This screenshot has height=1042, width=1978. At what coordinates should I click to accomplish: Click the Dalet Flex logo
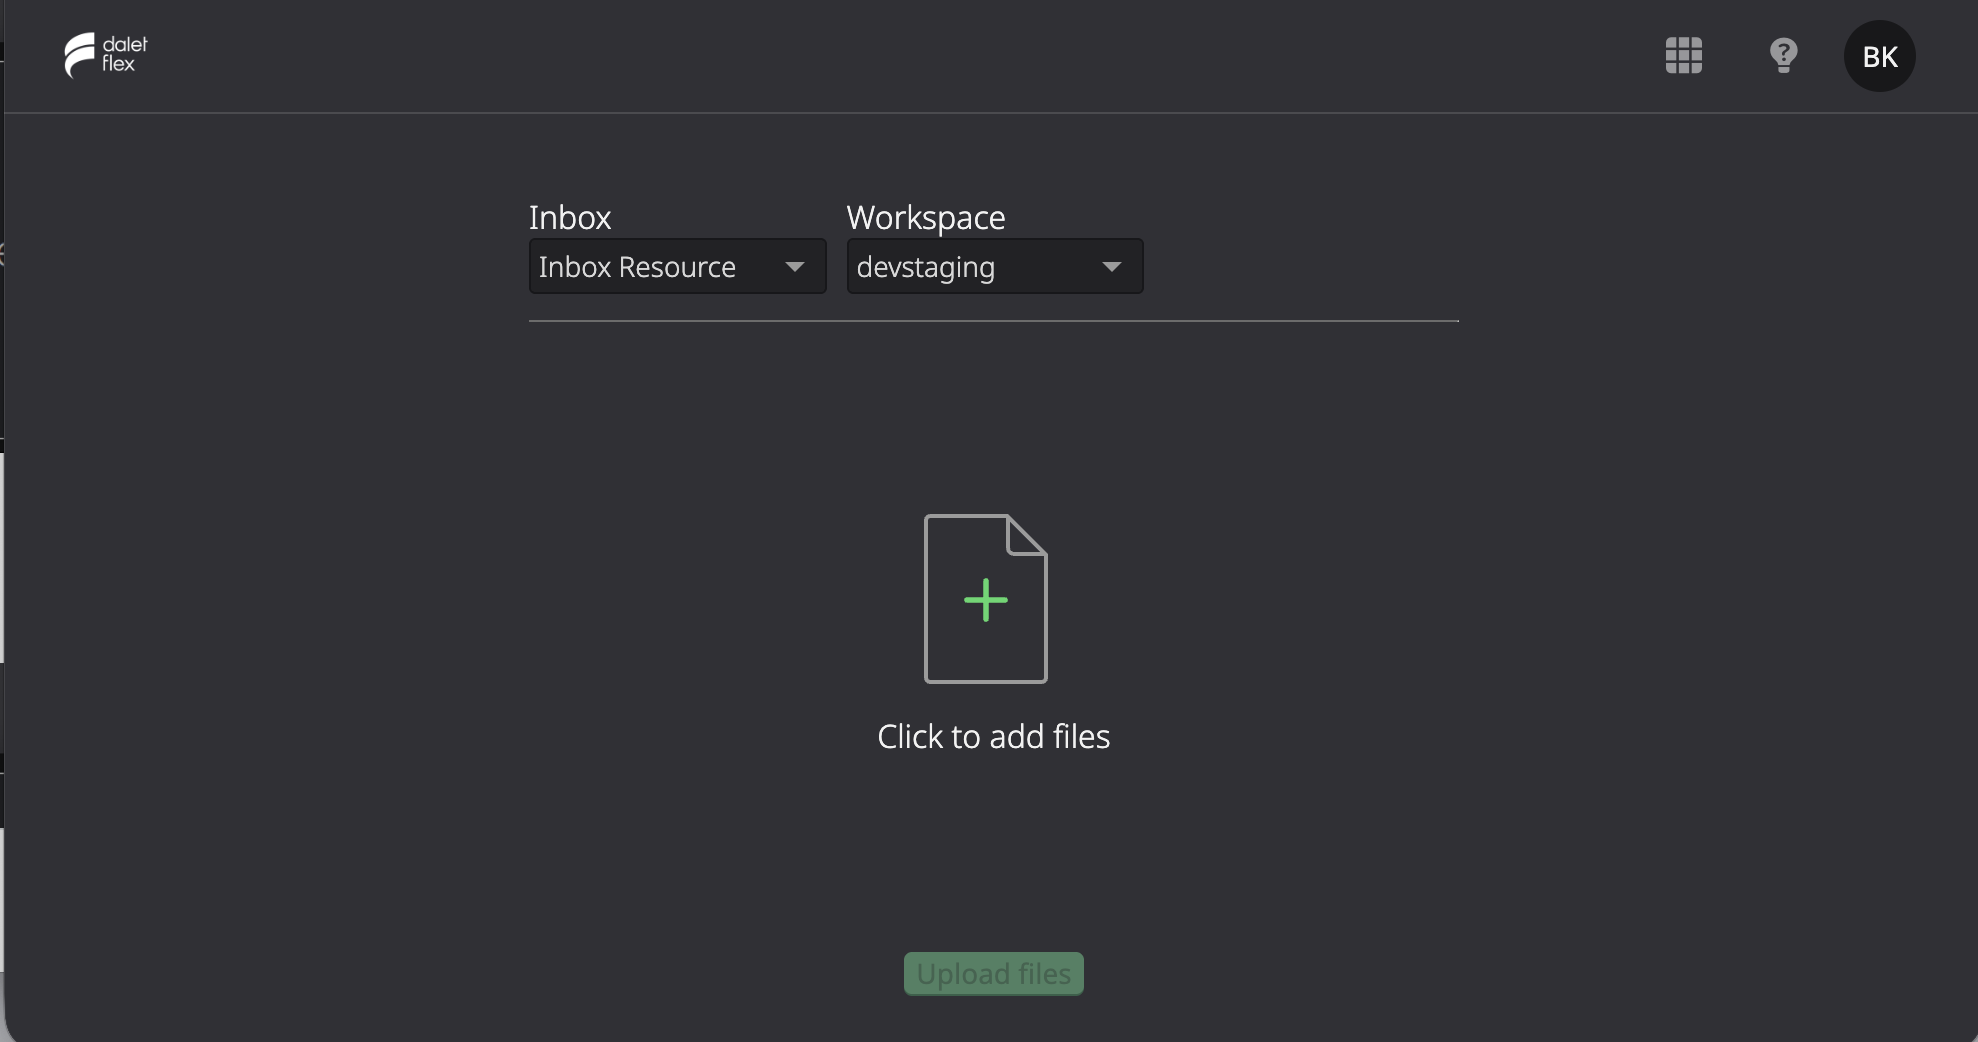coord(106,55)
